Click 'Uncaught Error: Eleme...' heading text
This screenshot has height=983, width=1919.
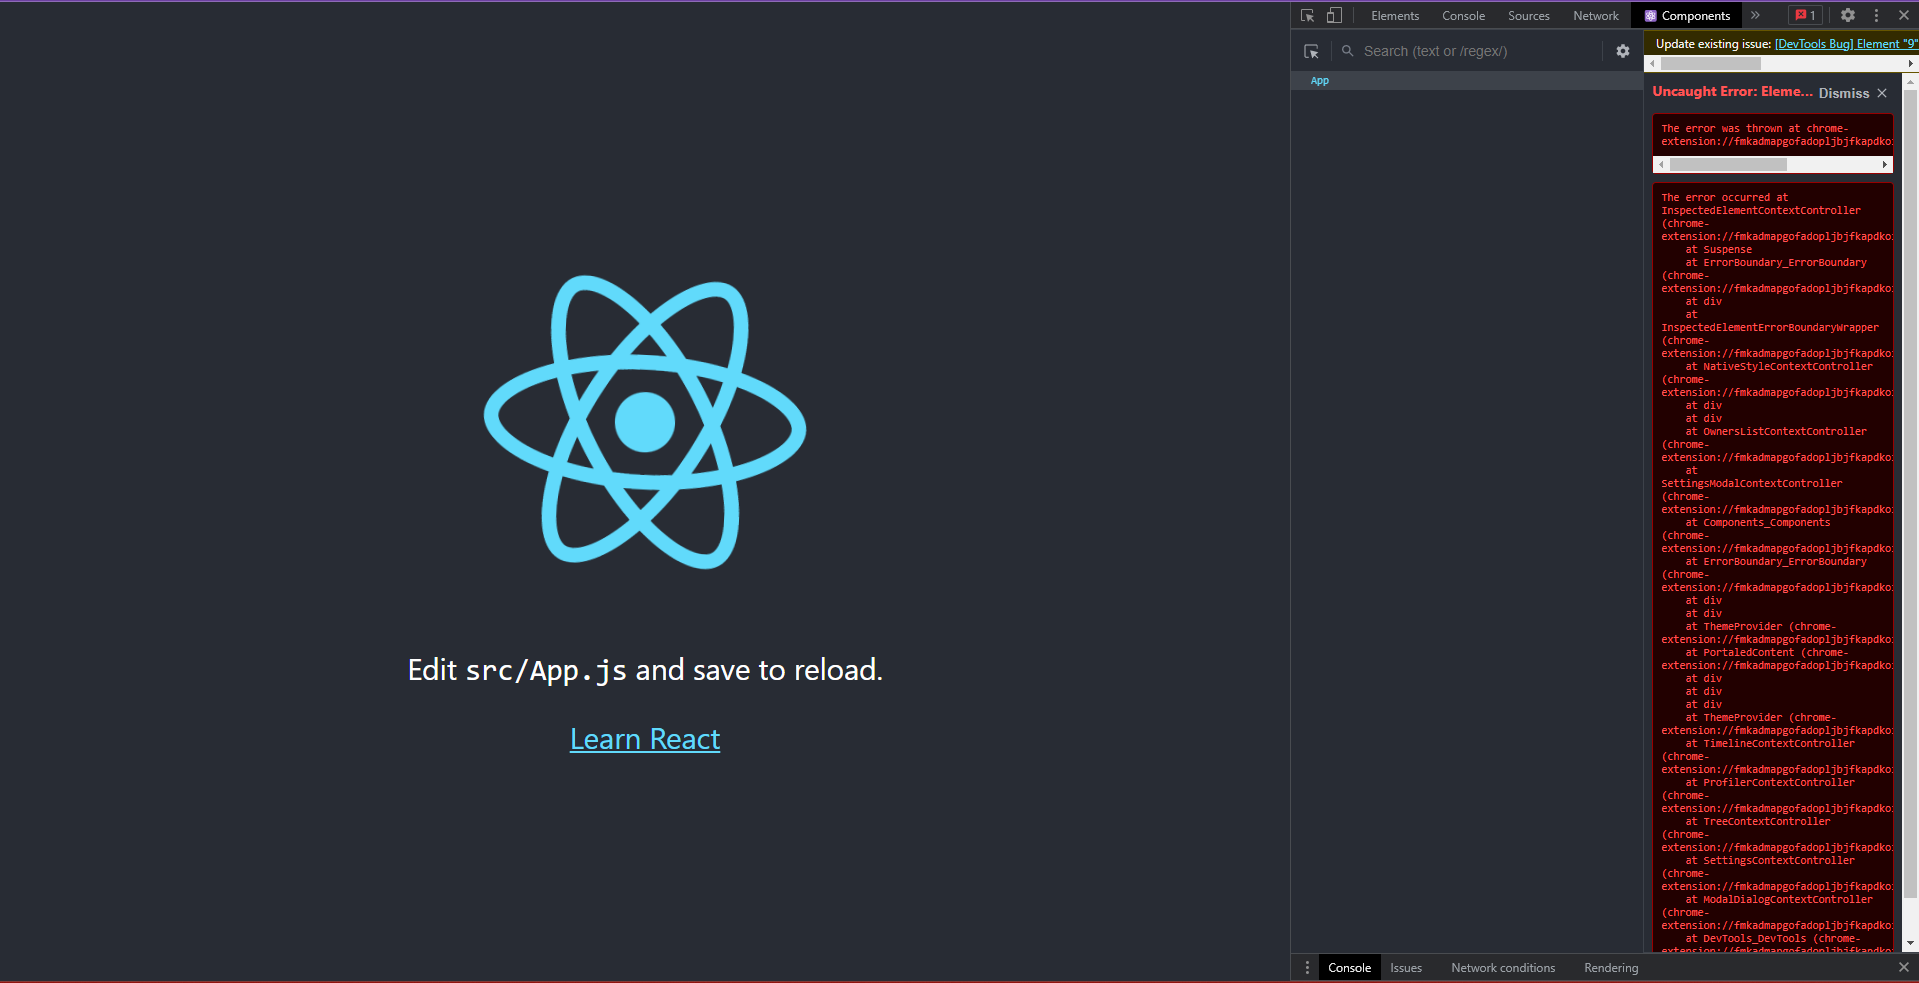point(1732,91)
